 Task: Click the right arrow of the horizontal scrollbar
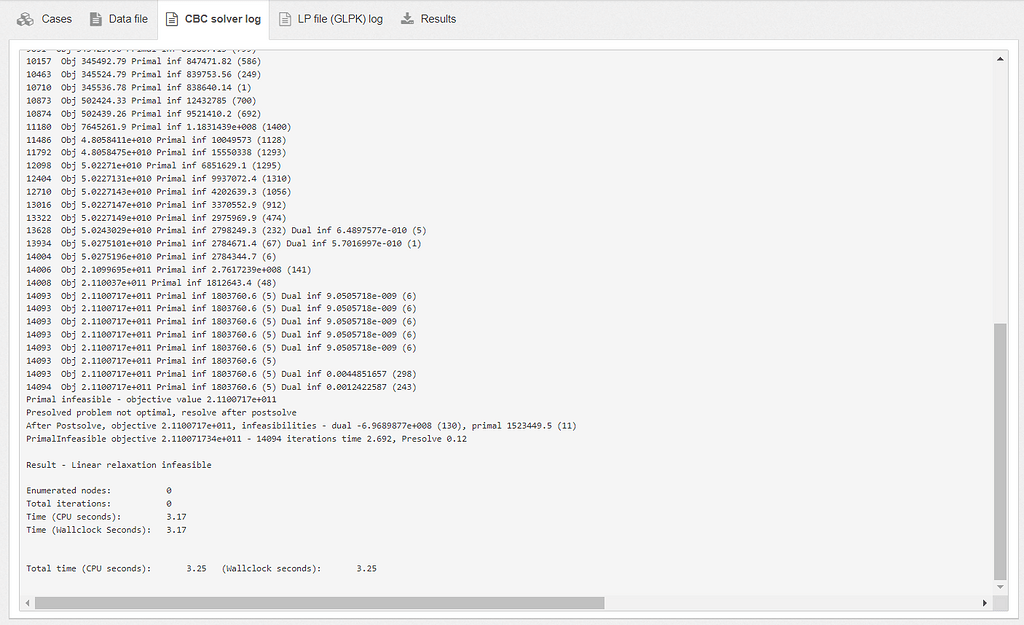point(984,603)
